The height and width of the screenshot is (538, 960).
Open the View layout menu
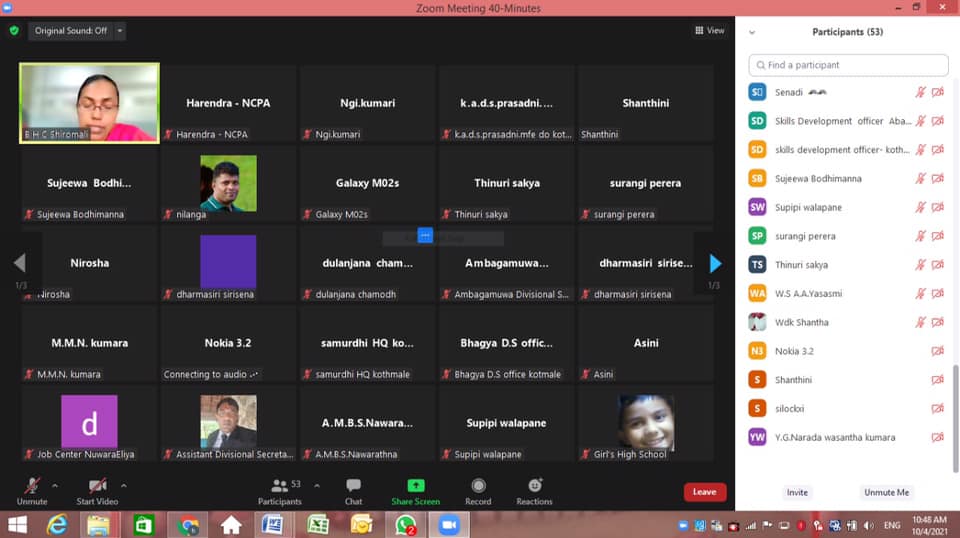(x=710, y=31)
